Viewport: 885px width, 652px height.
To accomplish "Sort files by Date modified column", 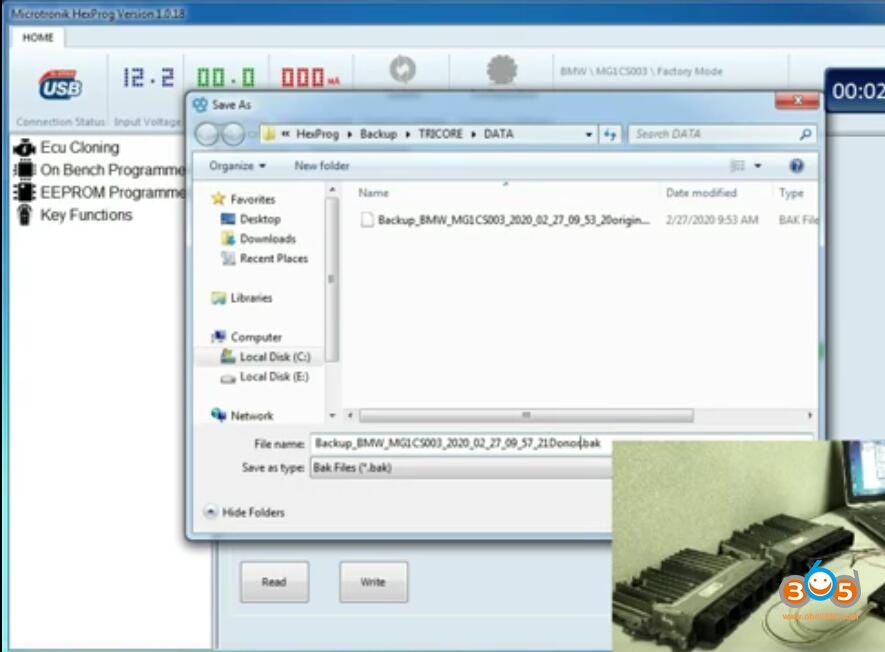I will (701, 193).
